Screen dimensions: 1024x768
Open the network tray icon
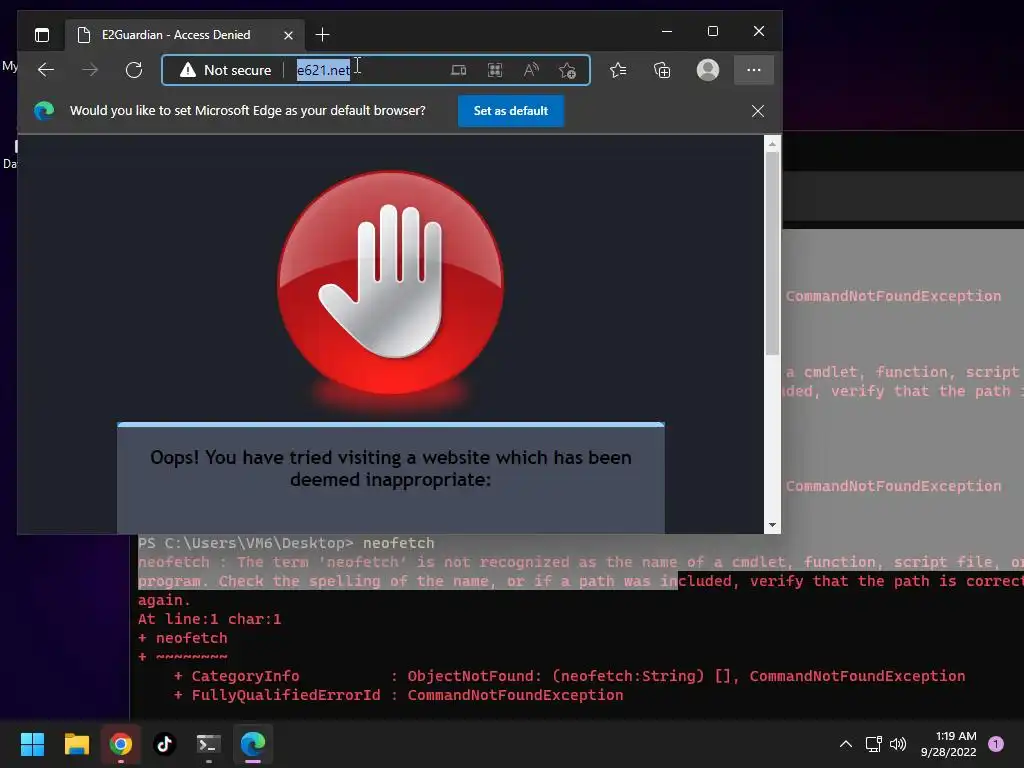pyautogui.click(x=874, y=744)
